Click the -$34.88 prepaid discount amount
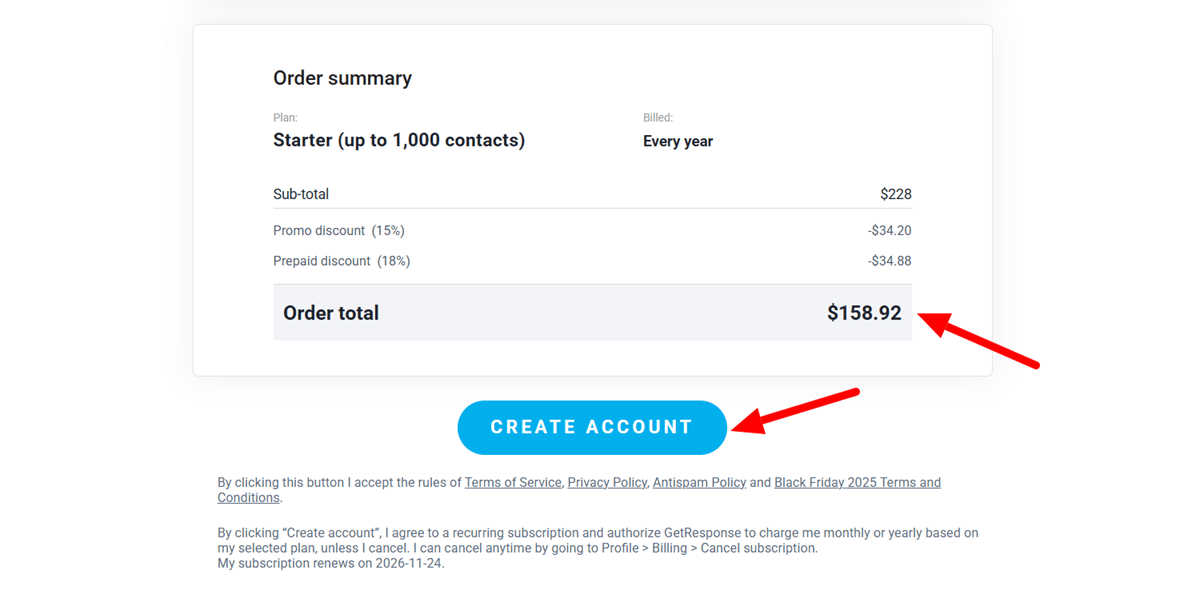Screen dimensions: 1200x600 (x=891, y=261)
